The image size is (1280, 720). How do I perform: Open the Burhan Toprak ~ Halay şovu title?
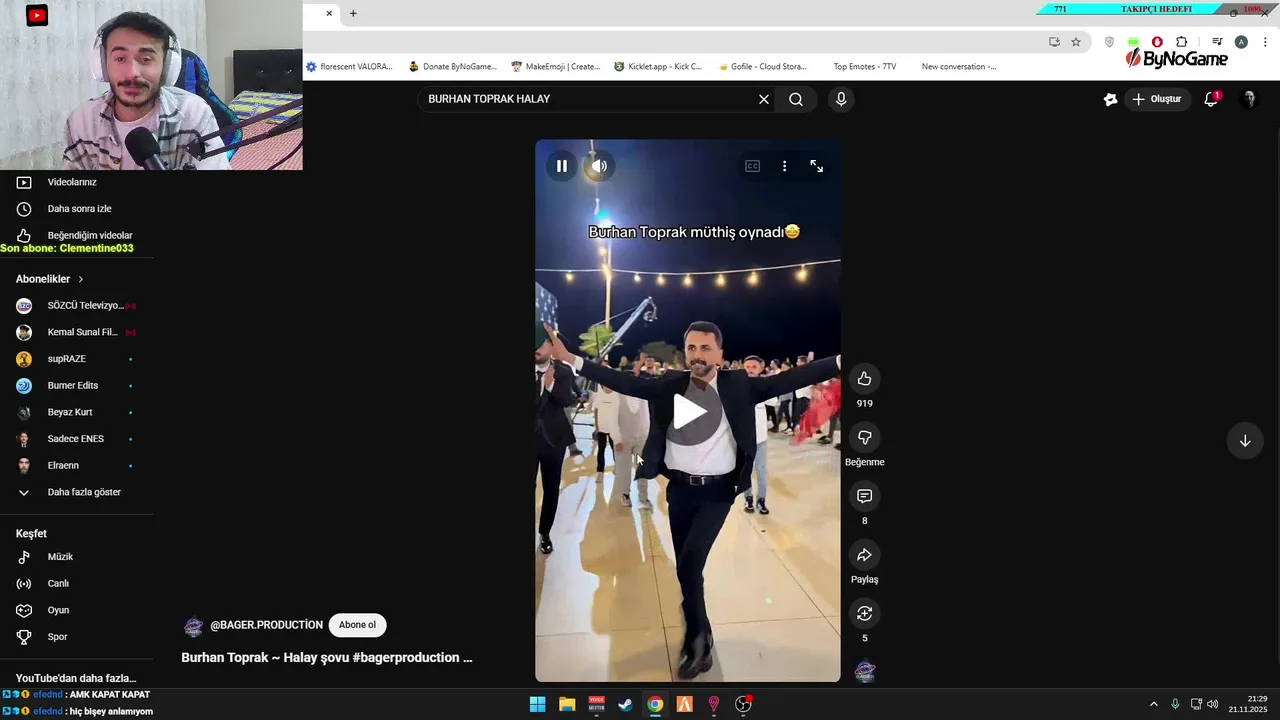point(327,657)
